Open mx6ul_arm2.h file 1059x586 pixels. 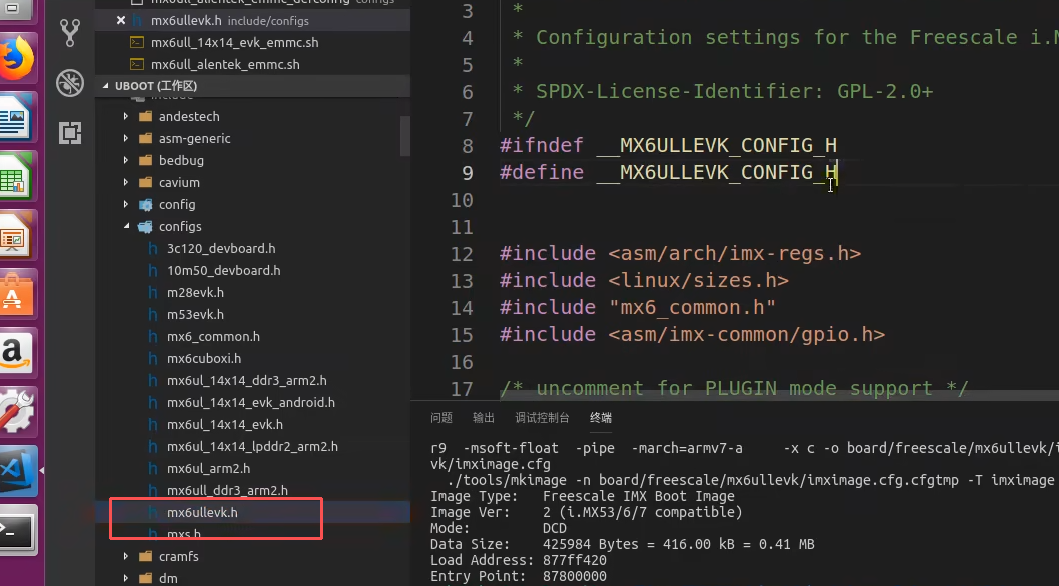(x=208, y=469)
